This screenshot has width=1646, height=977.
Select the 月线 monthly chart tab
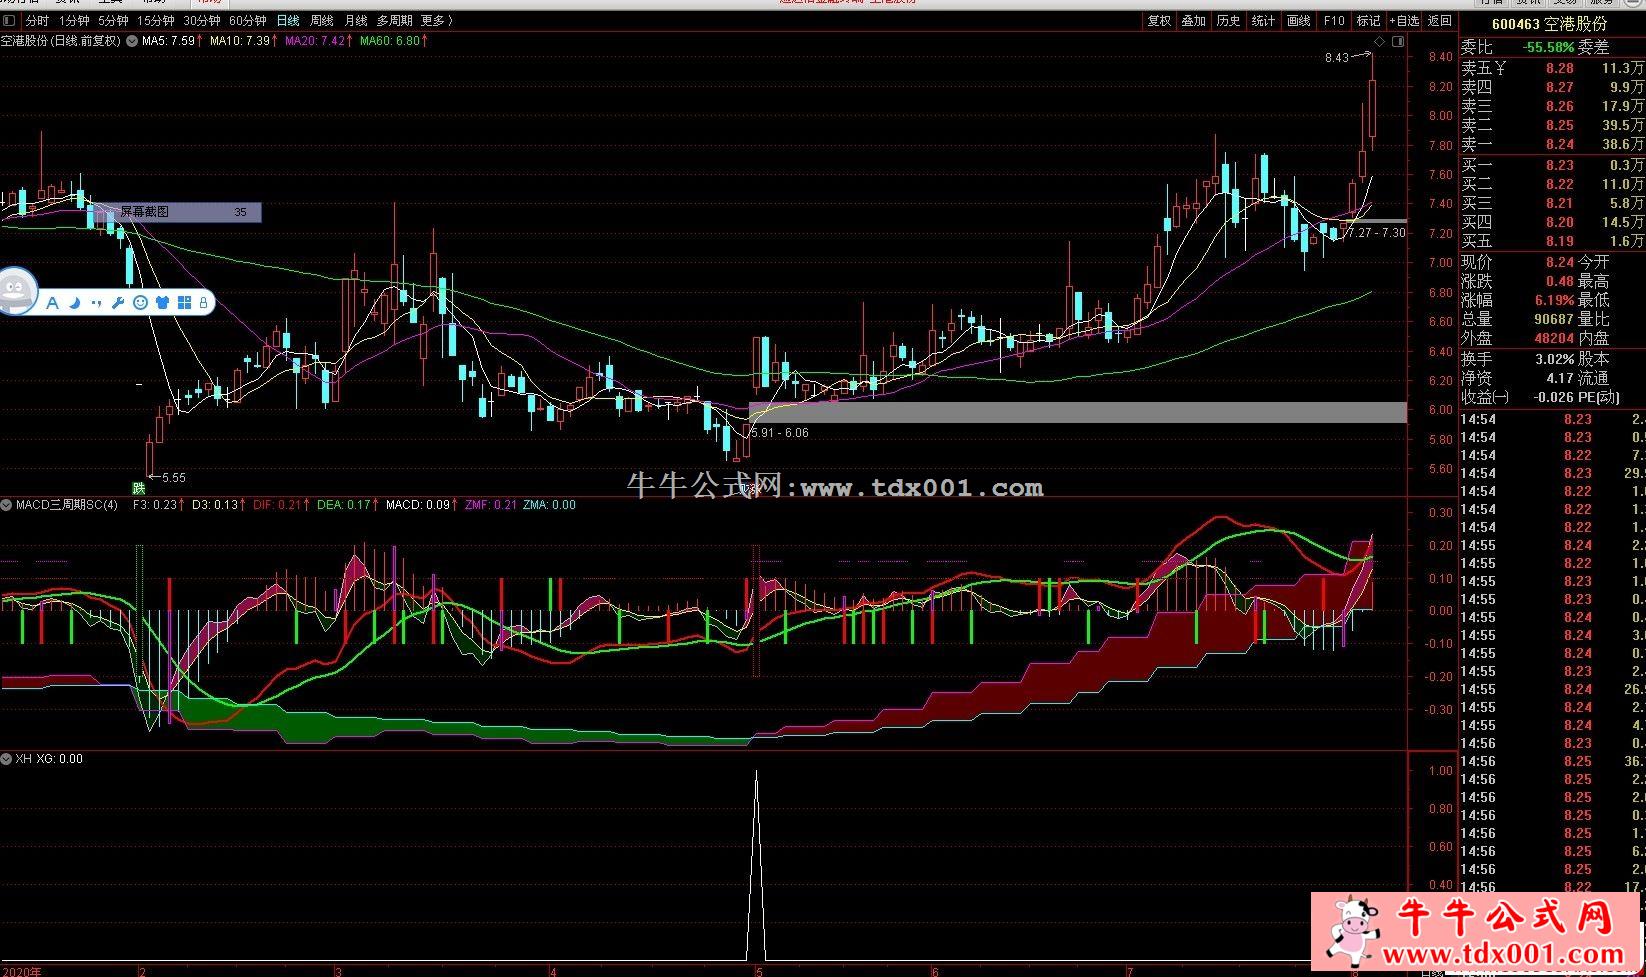click(356, 20)
